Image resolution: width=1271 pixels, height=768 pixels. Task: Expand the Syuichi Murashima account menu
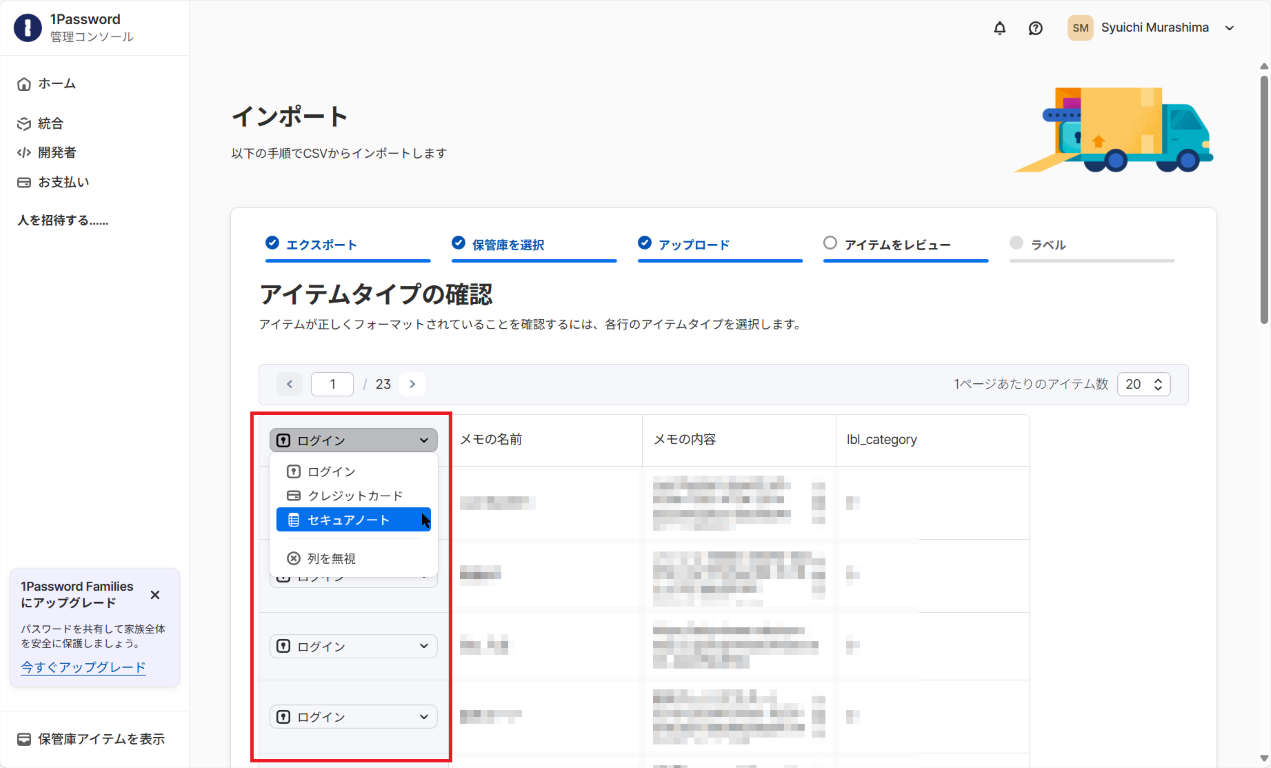click(1229, 28)
